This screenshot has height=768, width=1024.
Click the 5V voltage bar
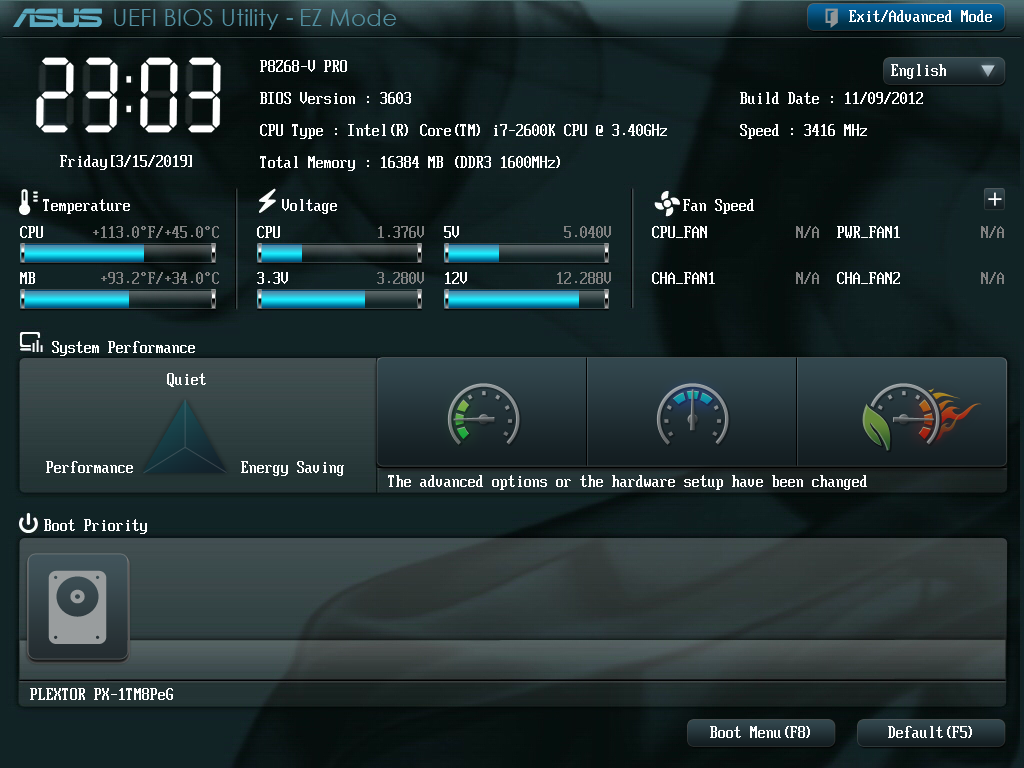point(527,253)
